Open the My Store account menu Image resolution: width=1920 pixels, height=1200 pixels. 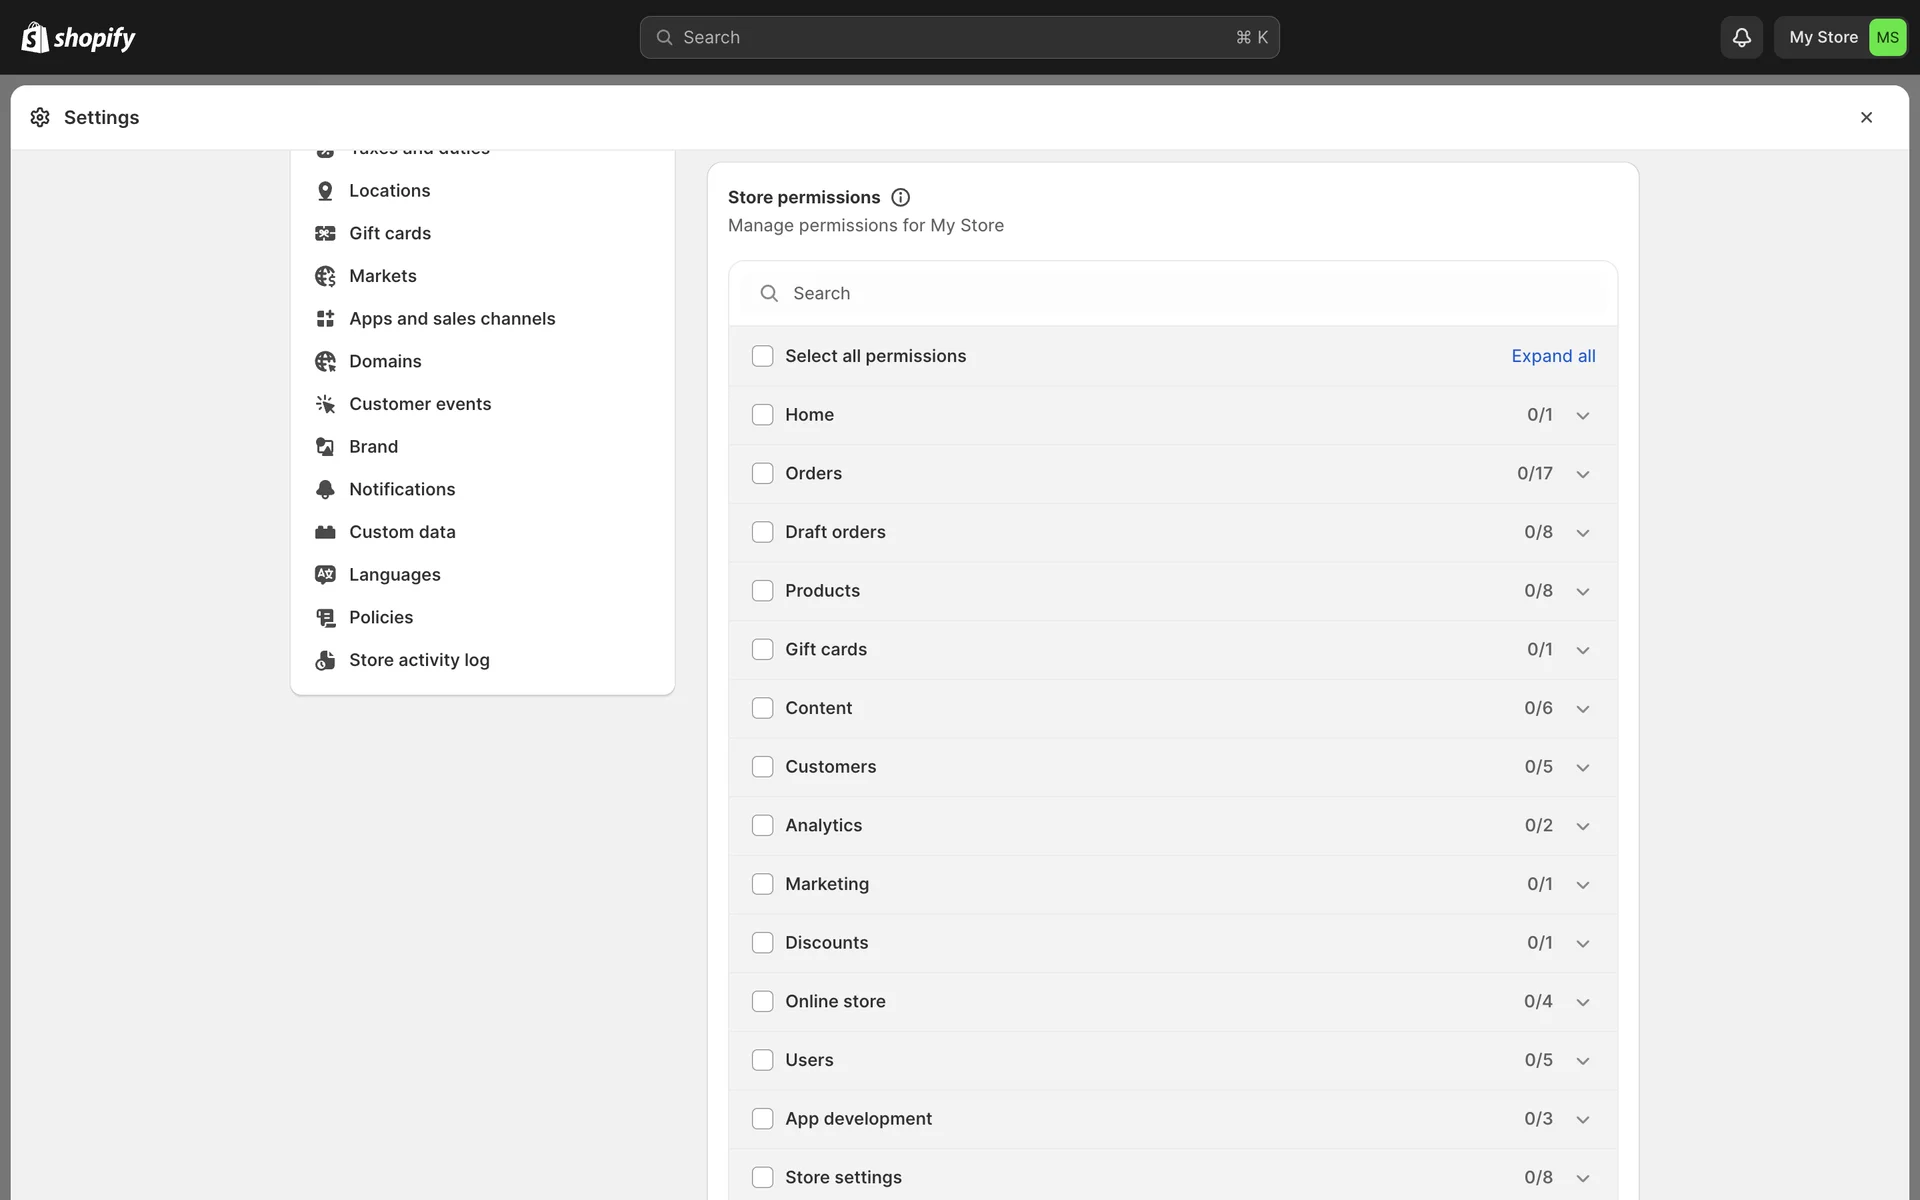tap(1841, 37)
